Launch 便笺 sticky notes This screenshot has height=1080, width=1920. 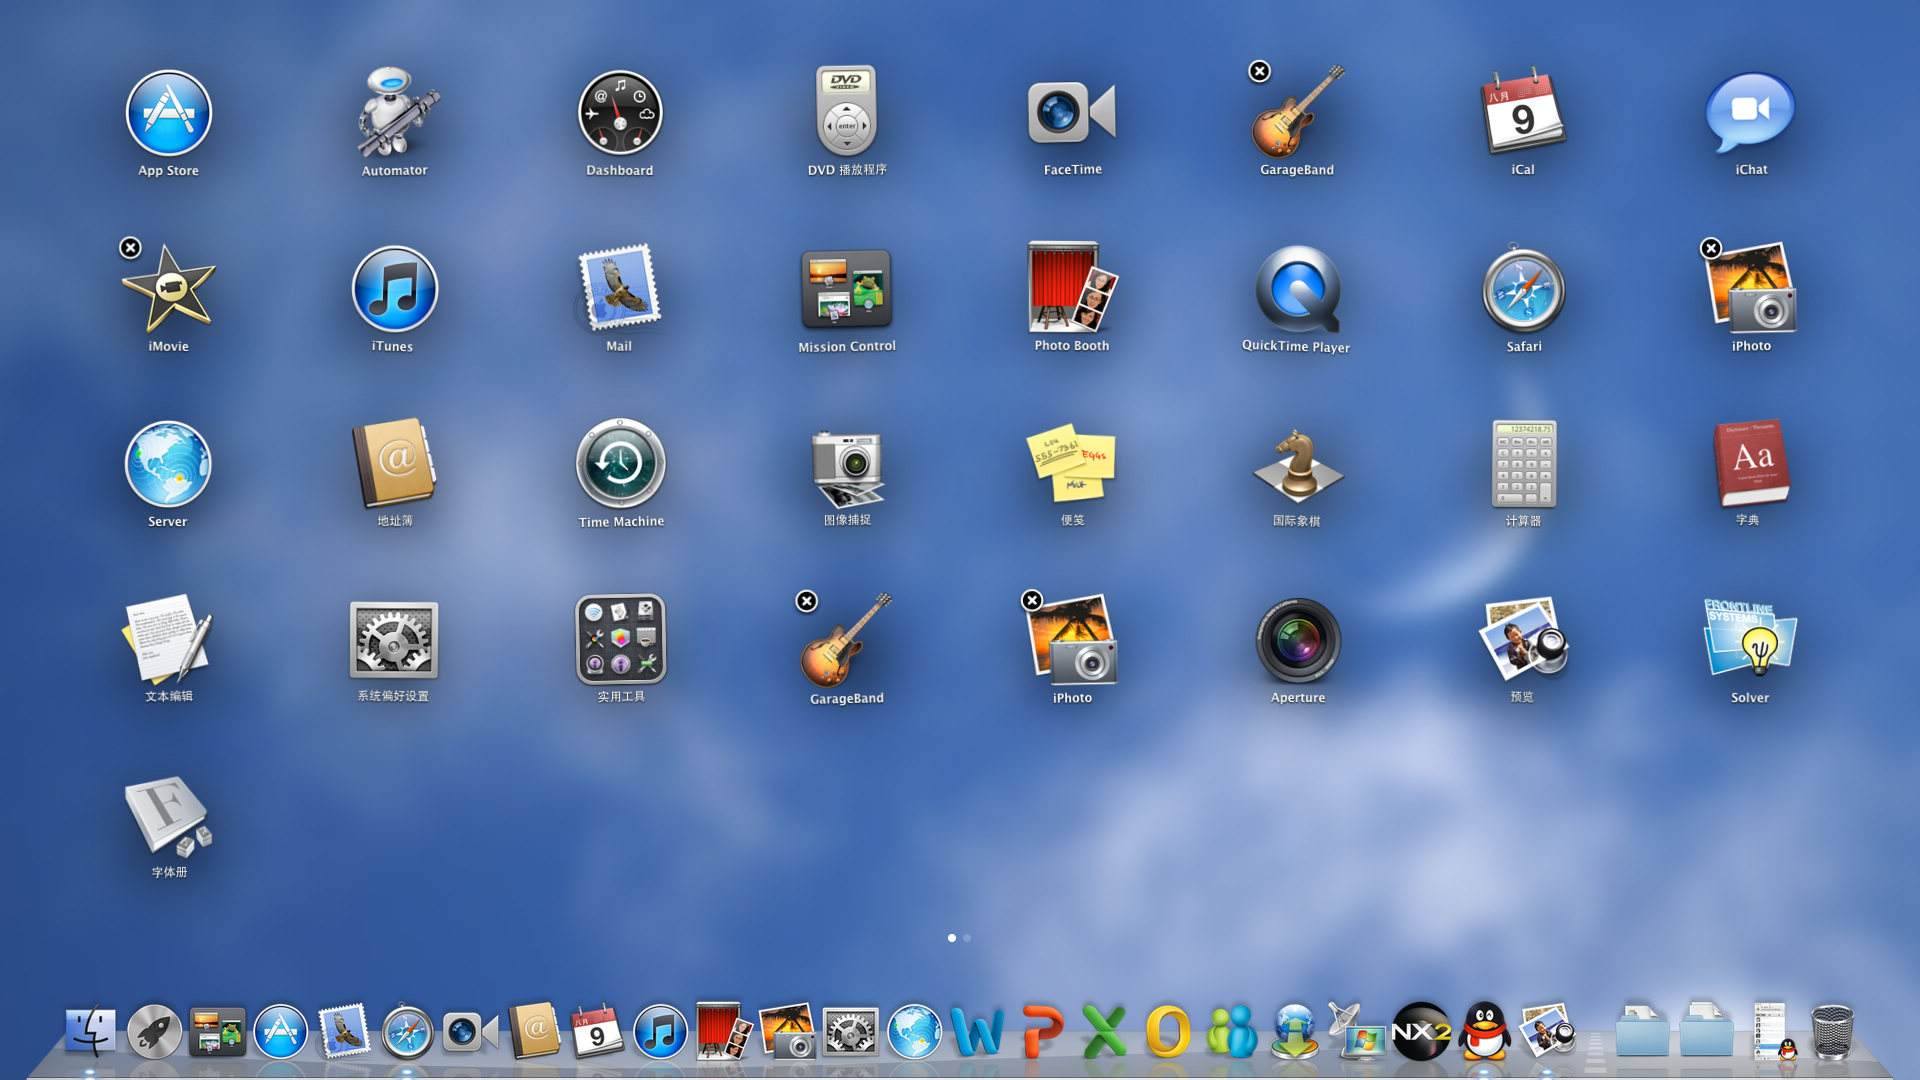[1072, 464]
